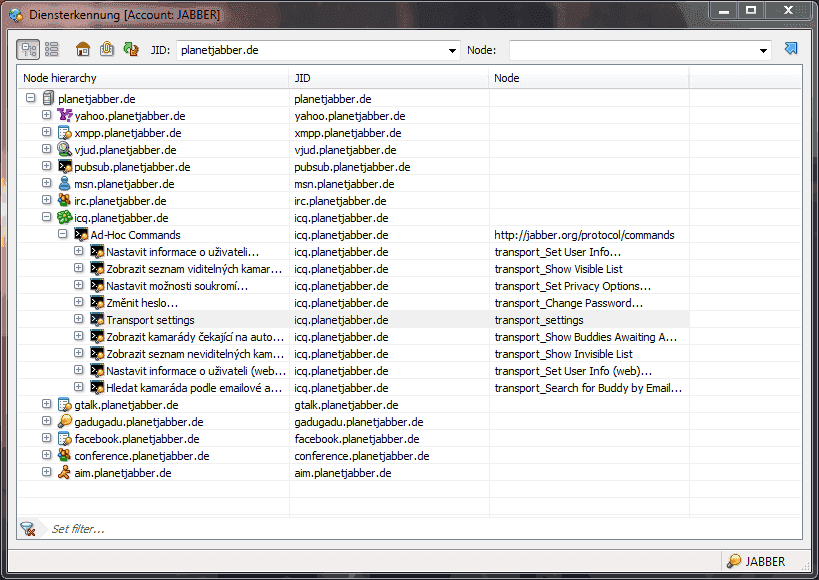The width and height of the screenshot is (819, 580).
Task: Click conference.planetjabber.de in the JID column
Action: click(x=361, y=456)
